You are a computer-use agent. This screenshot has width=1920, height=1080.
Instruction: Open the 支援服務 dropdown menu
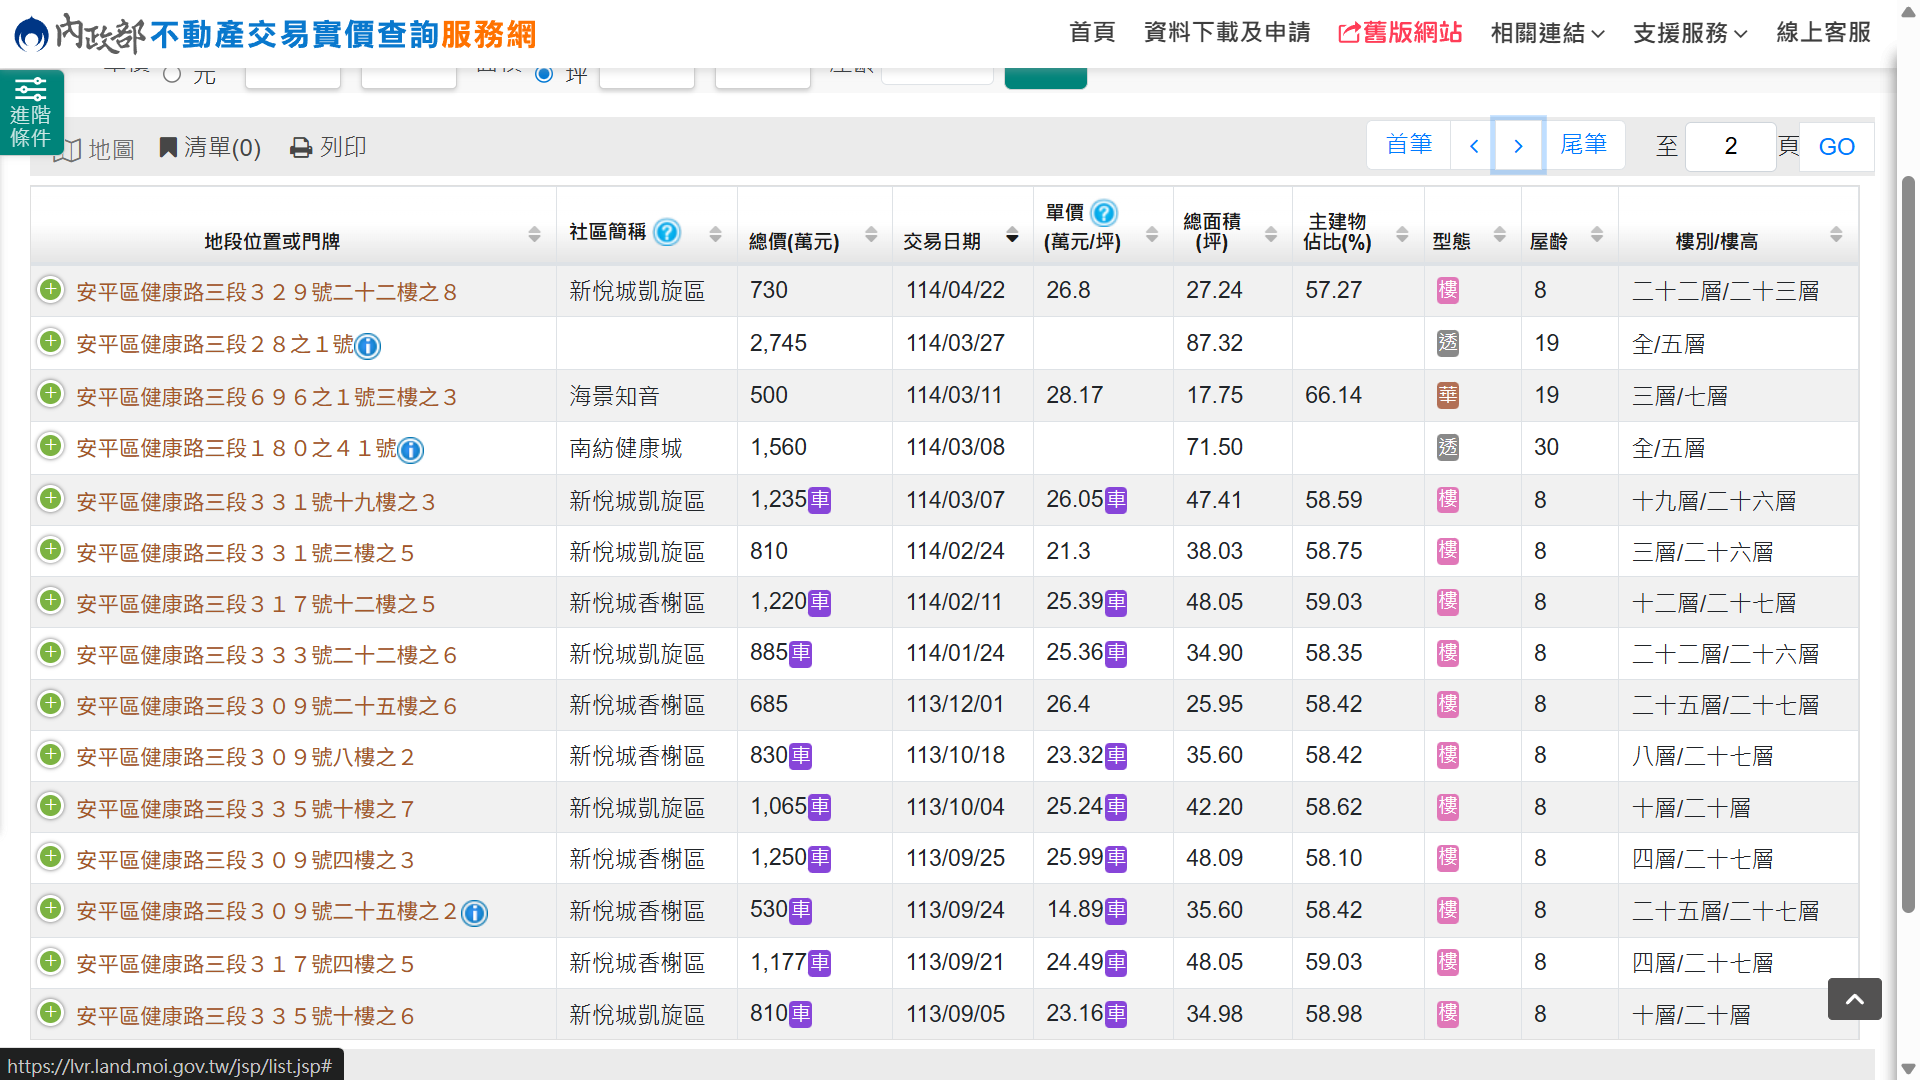(x=1690, y=33)
